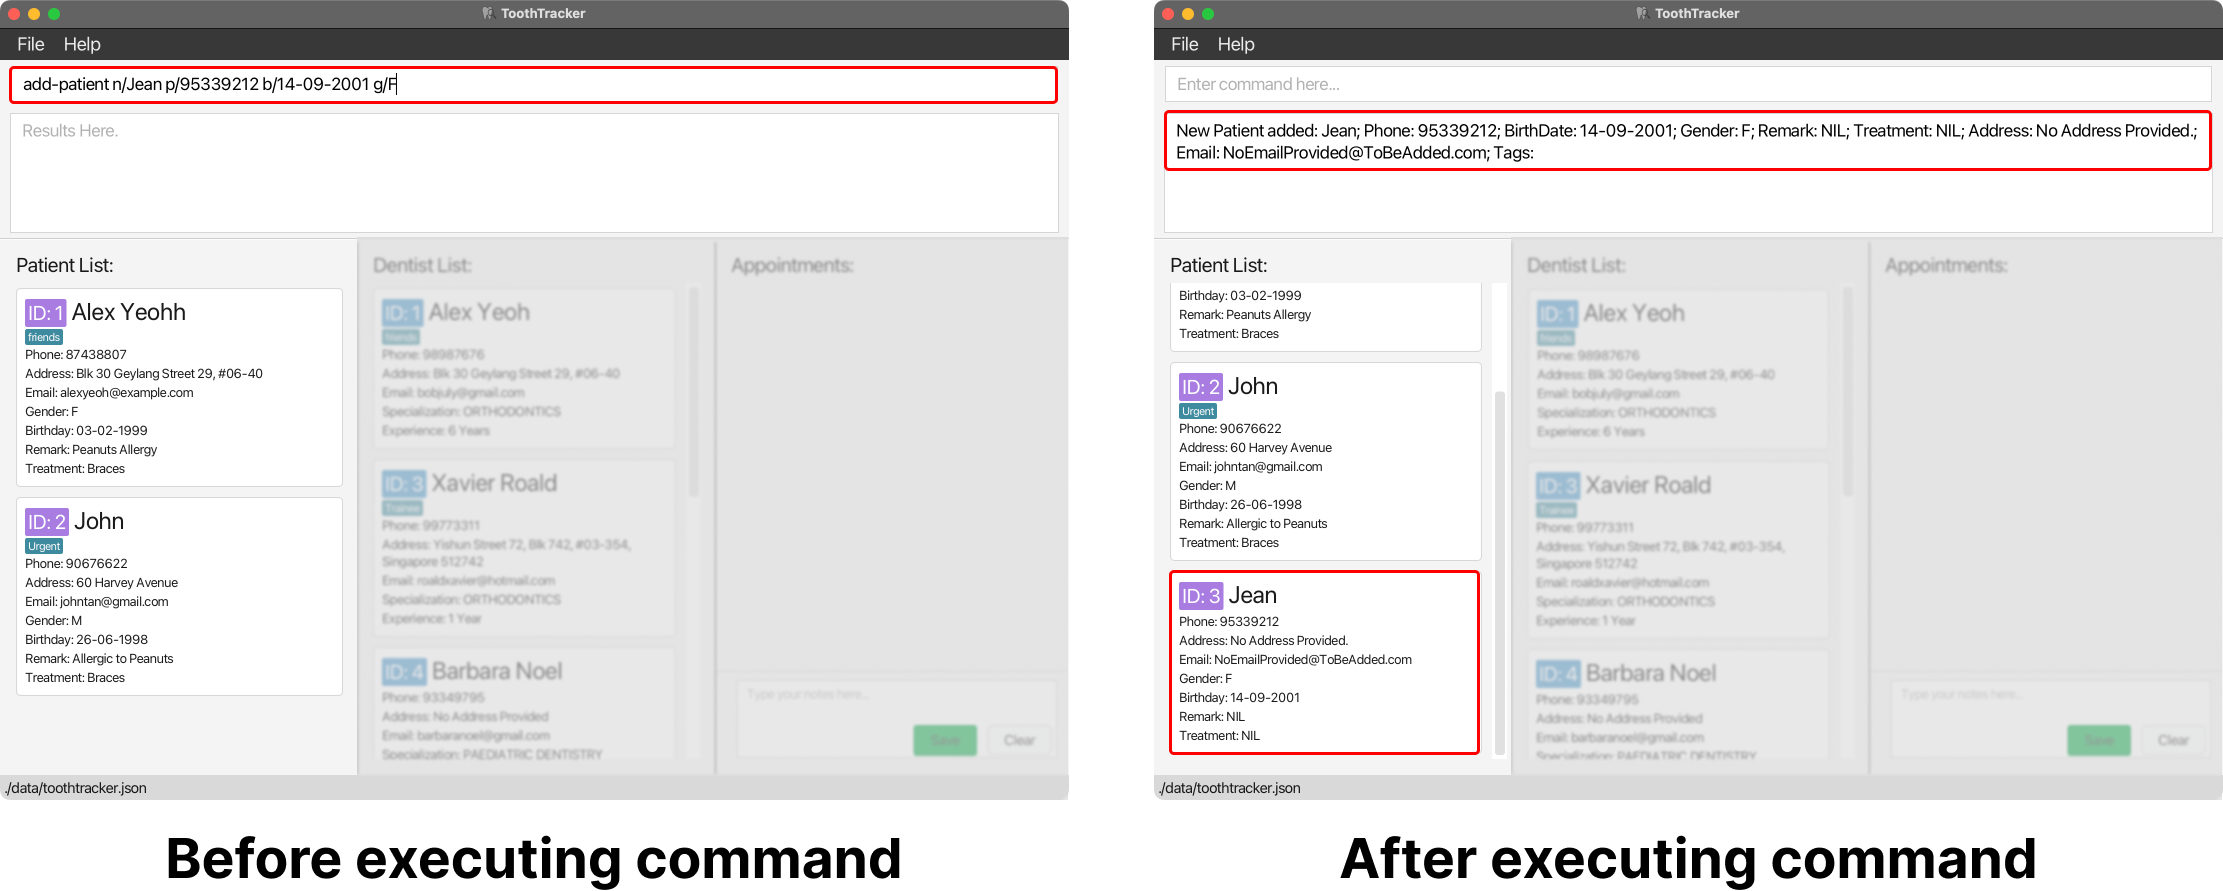Click 'Urgent' tag on John in right window
The height and width of the screenshot is (891, 2223).
pyautogui.click(x=1198, y=411)
